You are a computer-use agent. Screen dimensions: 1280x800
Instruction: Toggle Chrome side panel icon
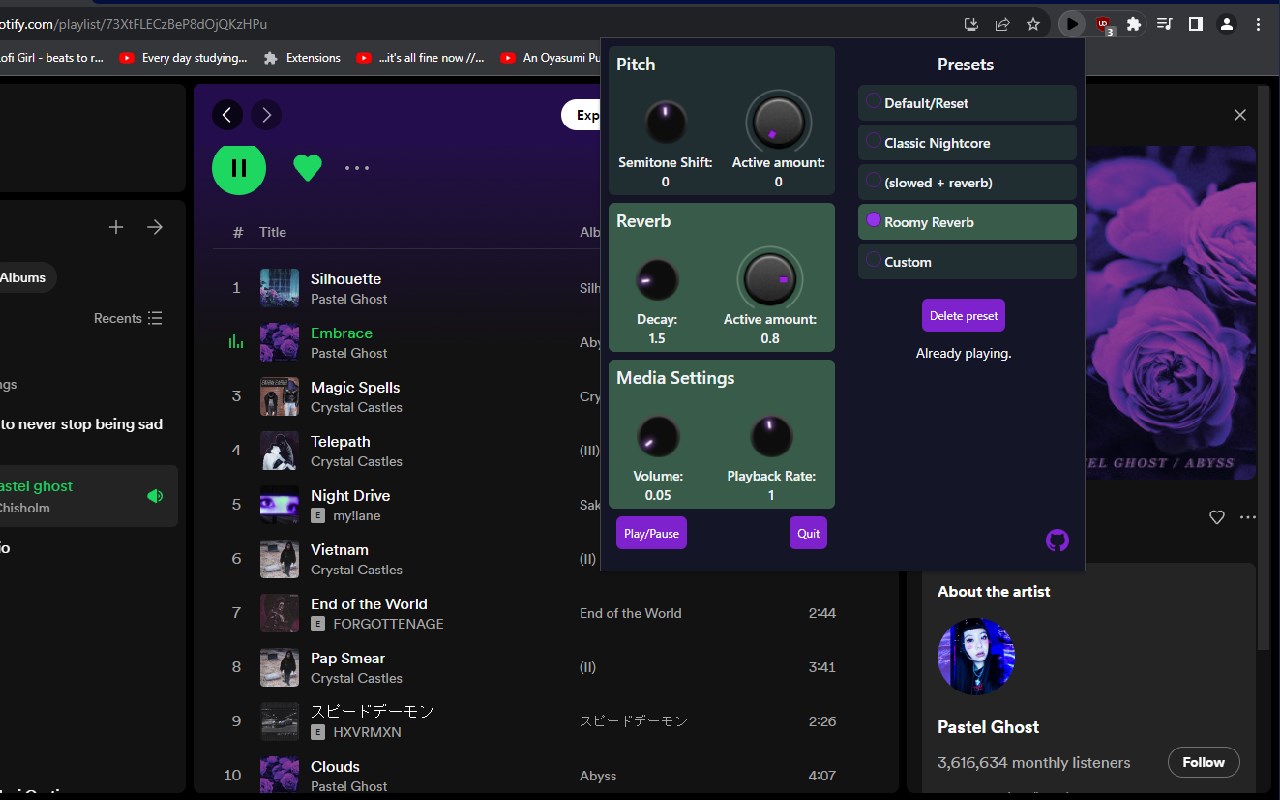[x=1196, y=24]
